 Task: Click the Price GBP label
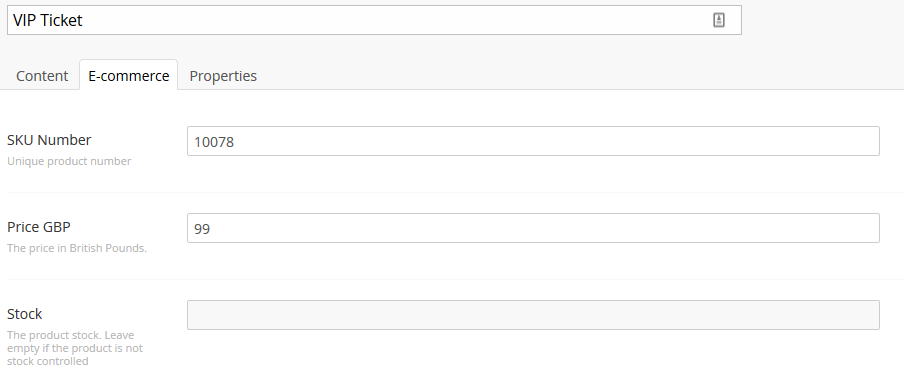(x=39, y=227)
